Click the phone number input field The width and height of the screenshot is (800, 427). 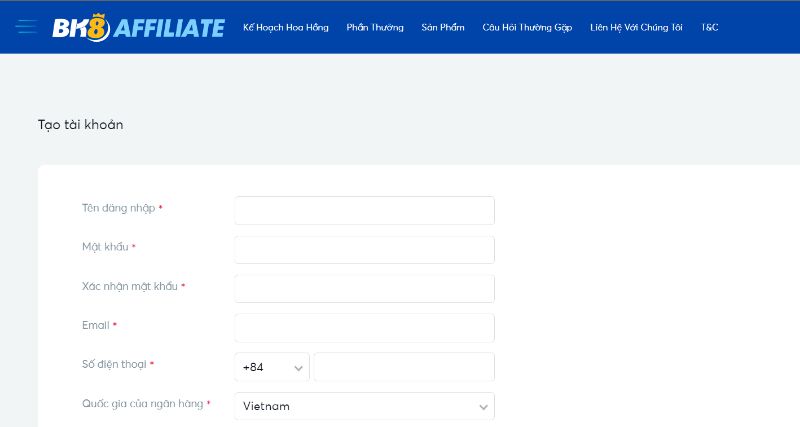pyautogui.click(x=404, y=367)
